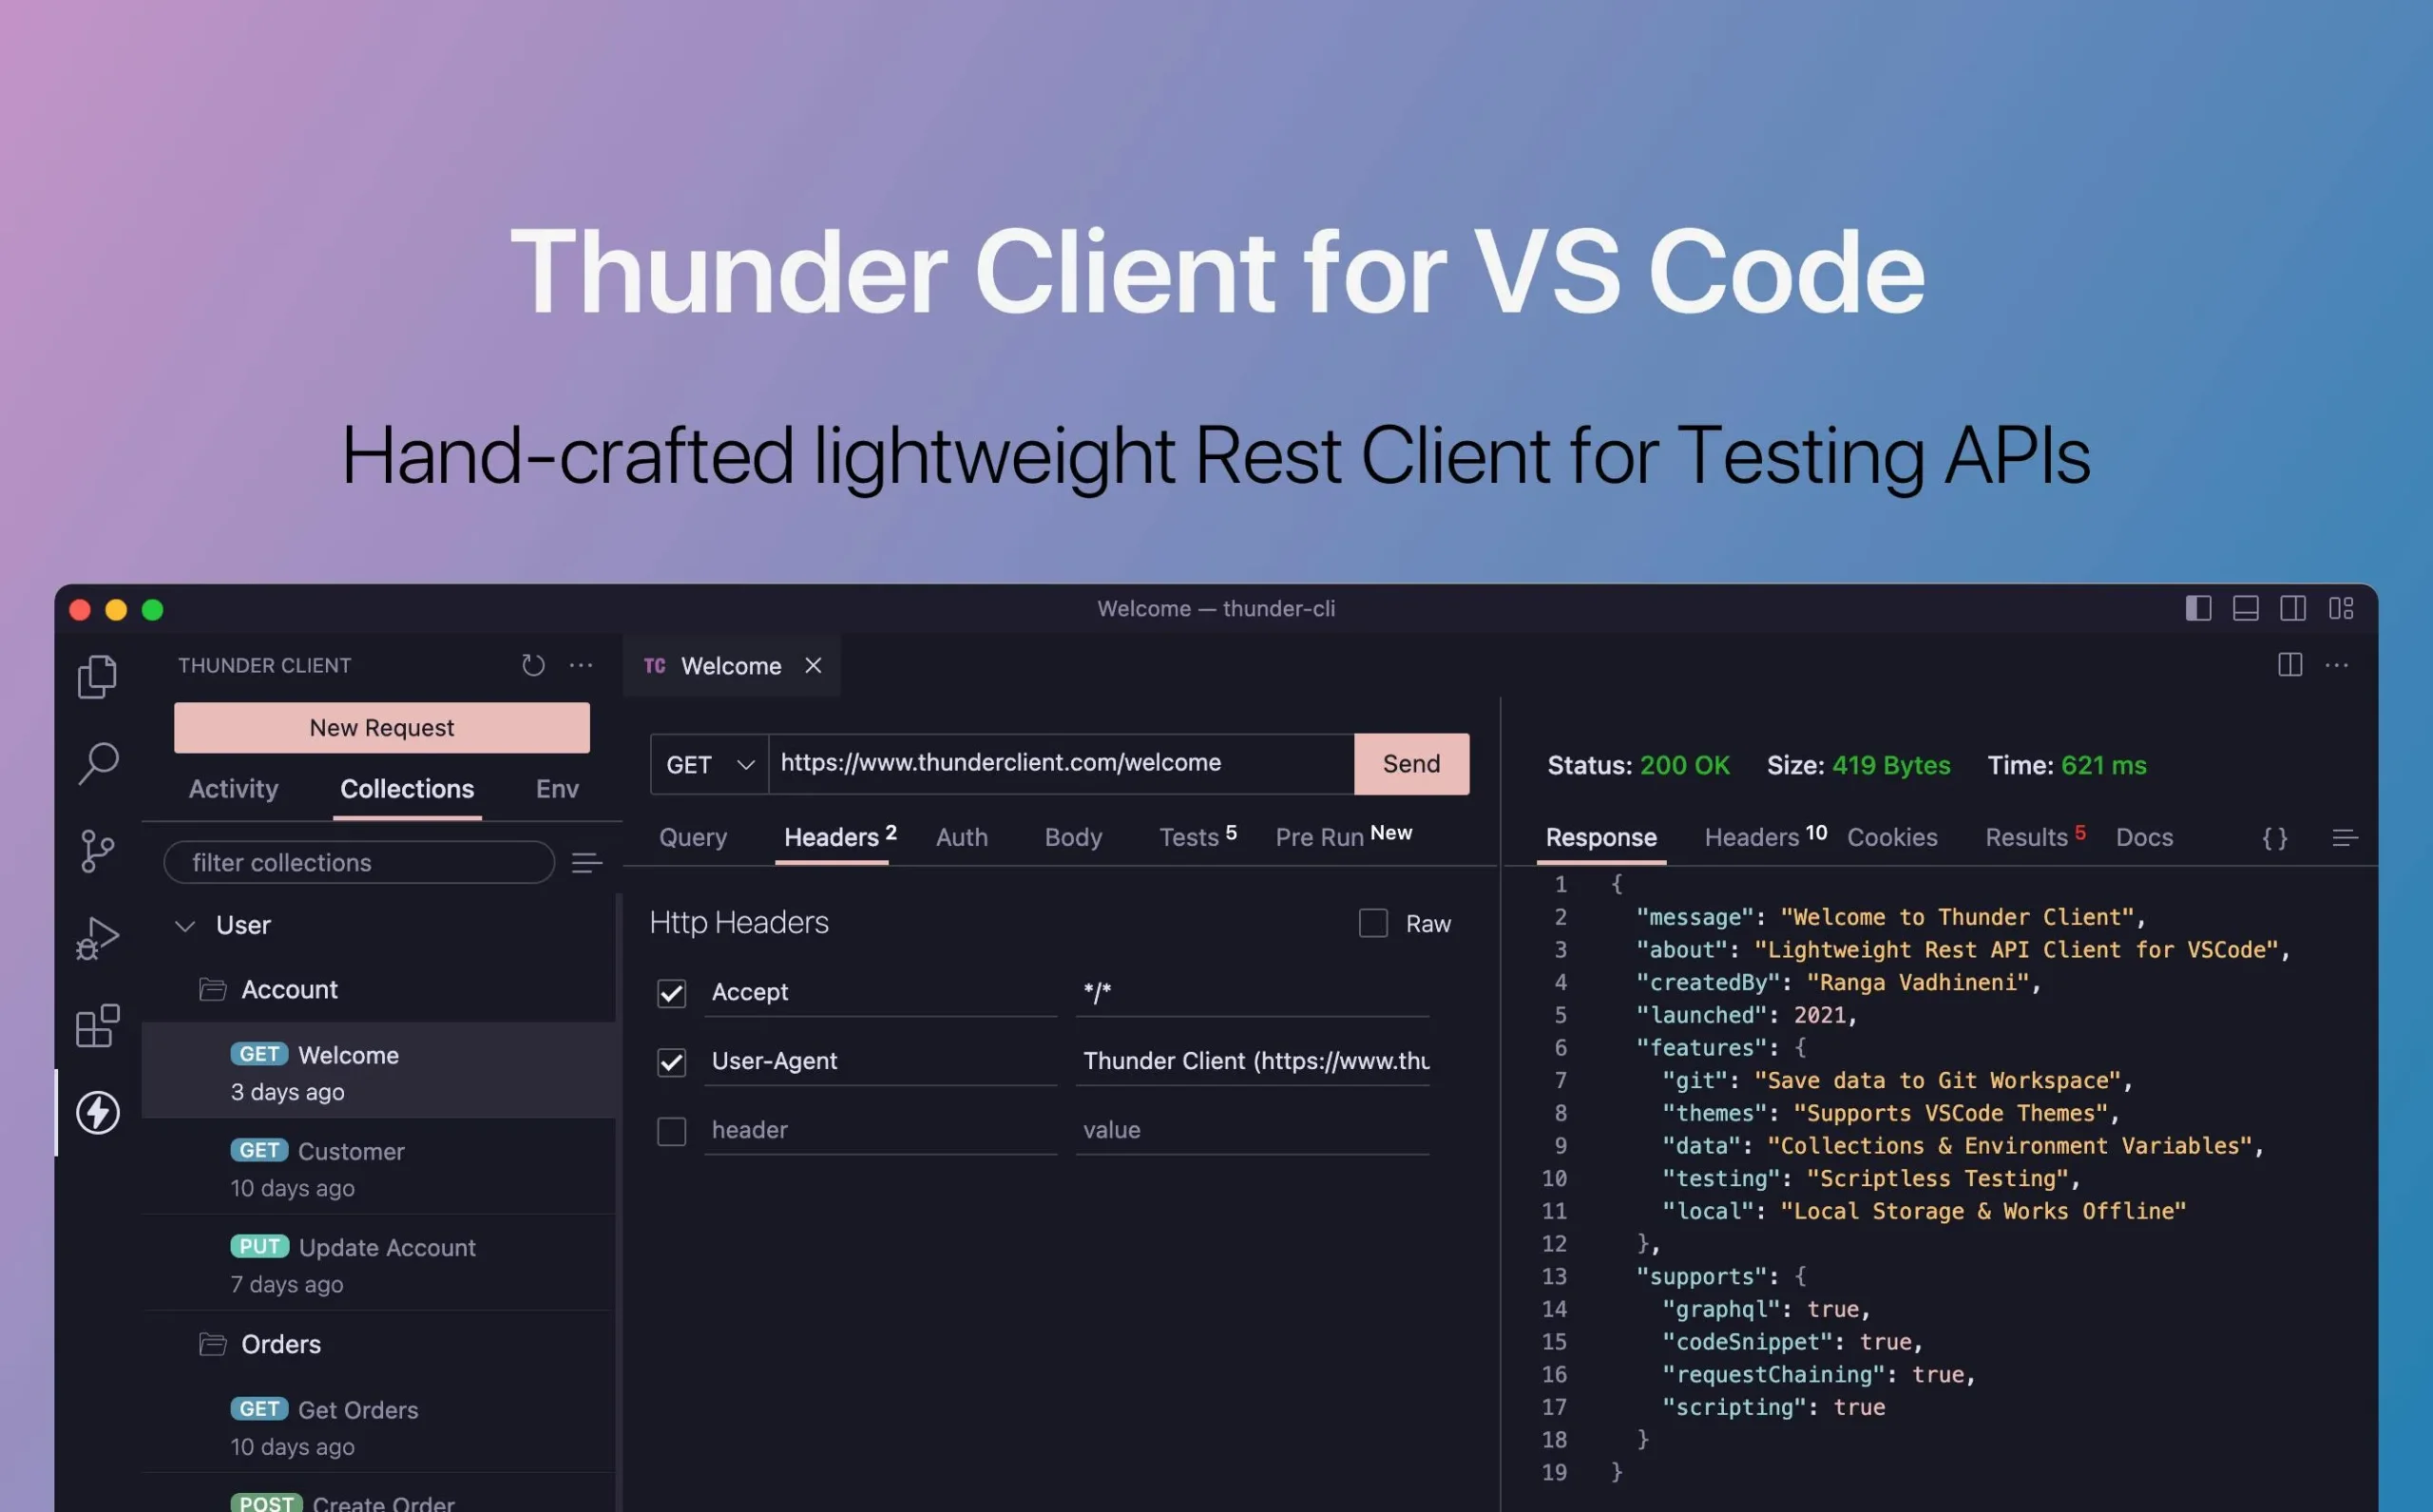Image resolution: width=2433 pixels, height=1512 pixels.
Task: Open the Pre Run tab
Action: pos(1343,836)
